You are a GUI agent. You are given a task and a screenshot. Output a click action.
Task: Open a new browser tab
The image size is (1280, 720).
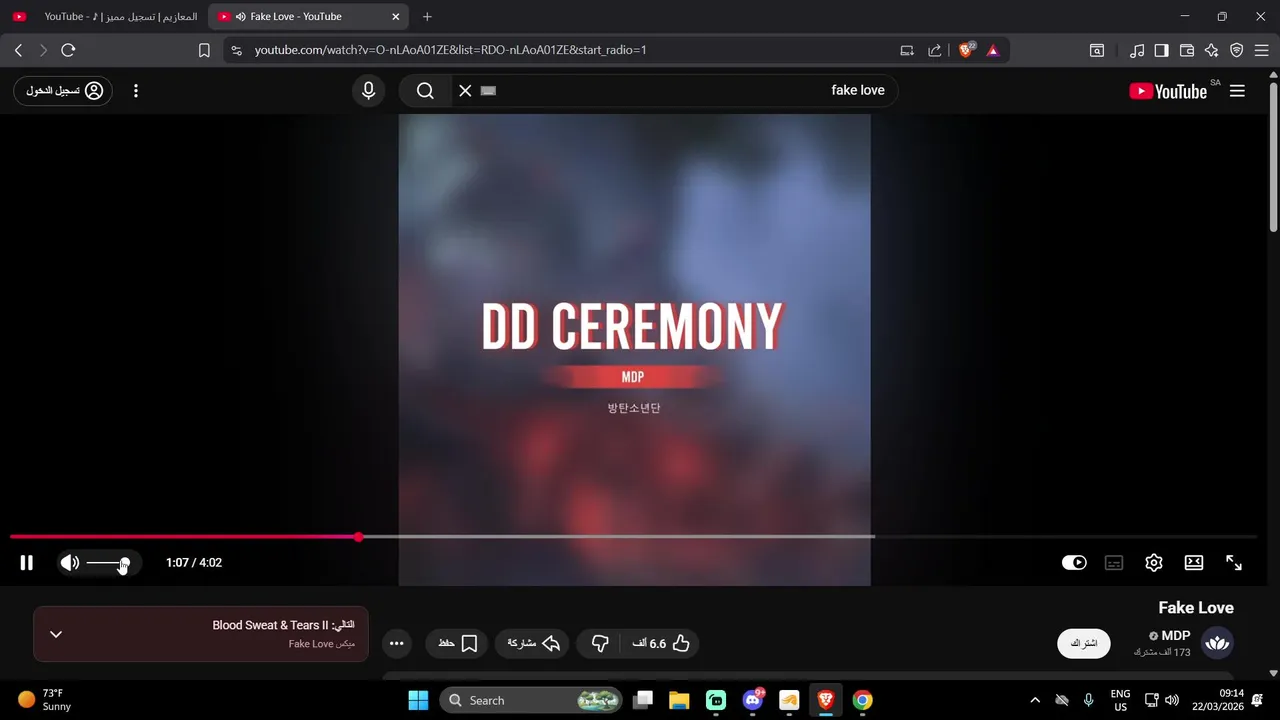[x=427, y=17]
